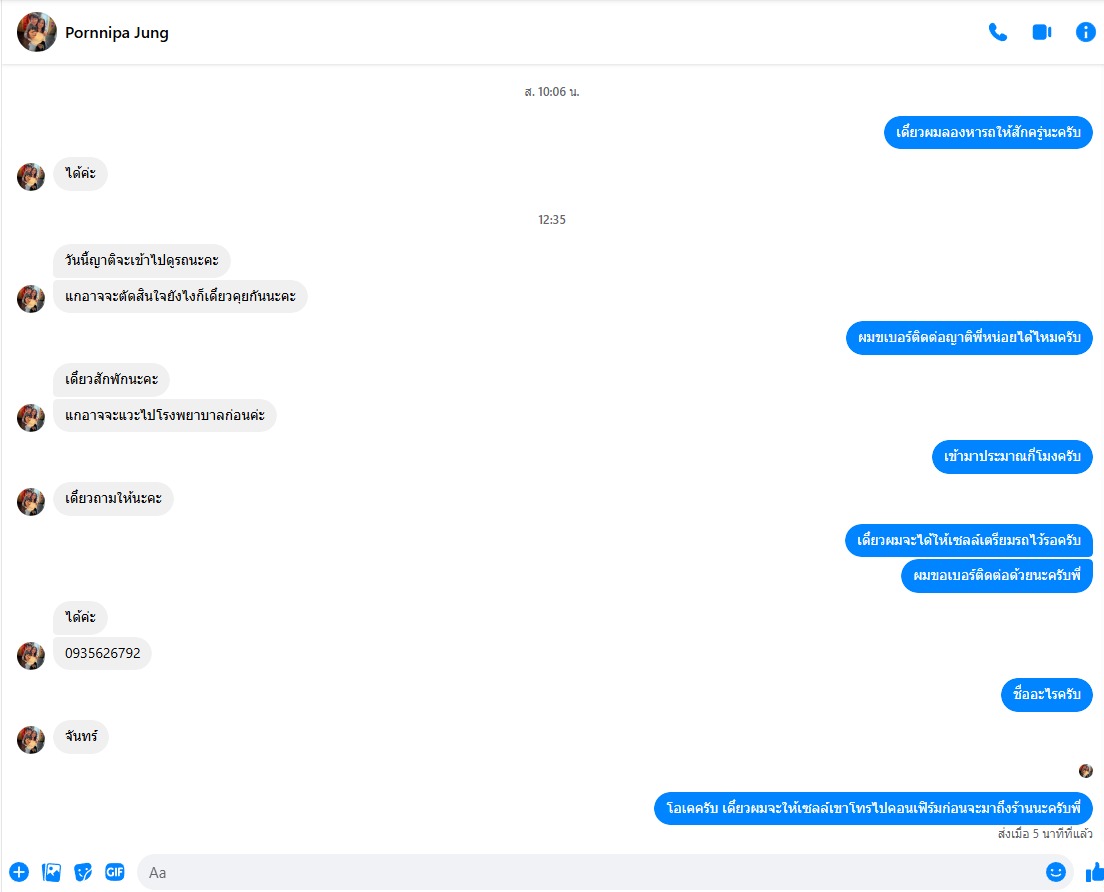The height and width of the screenshot is (892, 1104).
Task: Click the Pornnipa Jung name in header
Action: click(117, 32)
